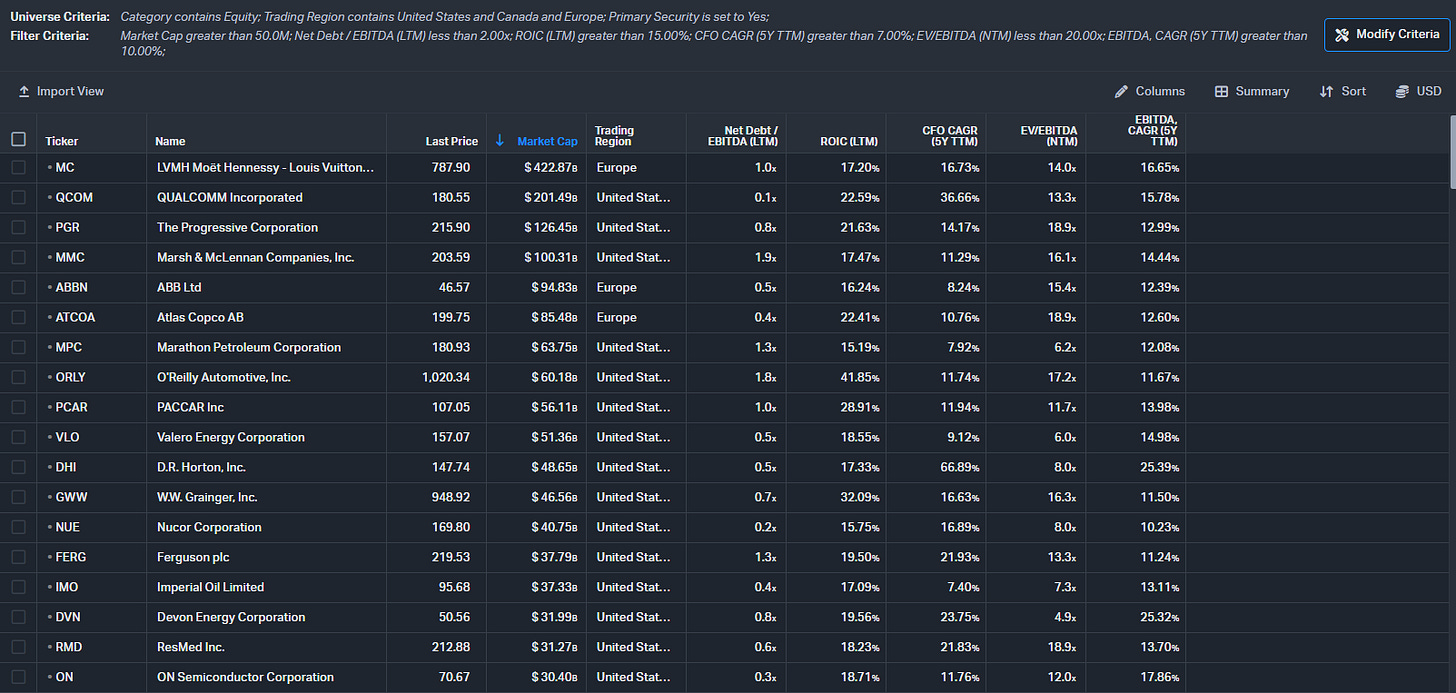
Task: Check the DHI row checkbox
Action: pos(18,468)
